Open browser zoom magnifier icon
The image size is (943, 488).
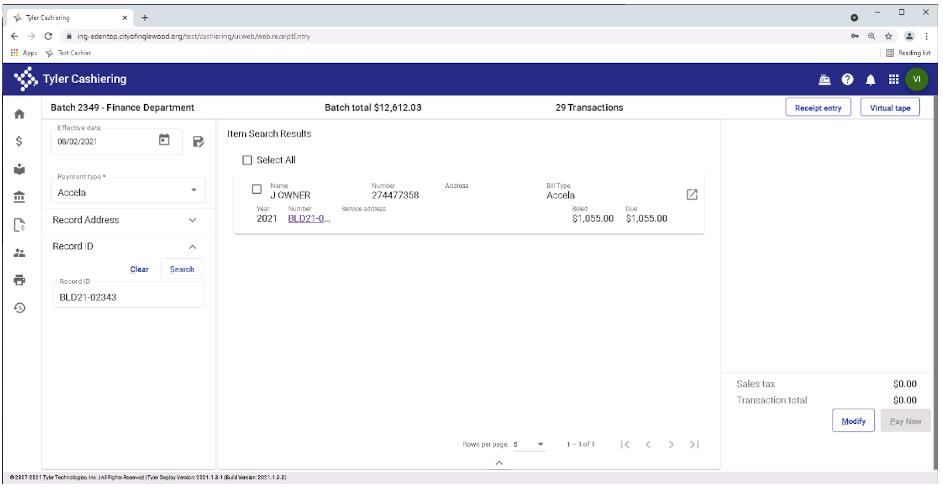click(x=871, y=36)
